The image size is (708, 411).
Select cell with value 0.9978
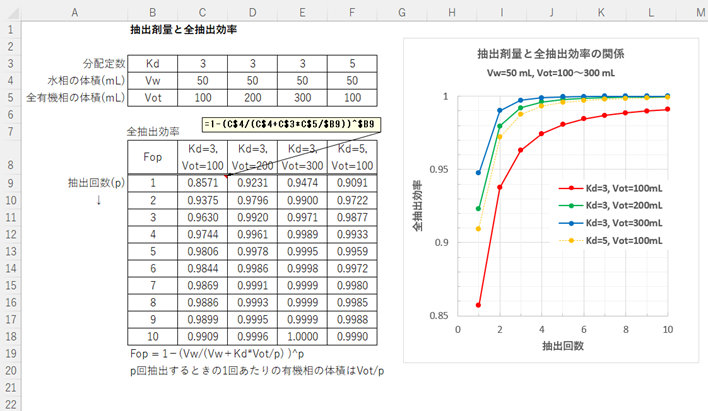tap(252, 252)
